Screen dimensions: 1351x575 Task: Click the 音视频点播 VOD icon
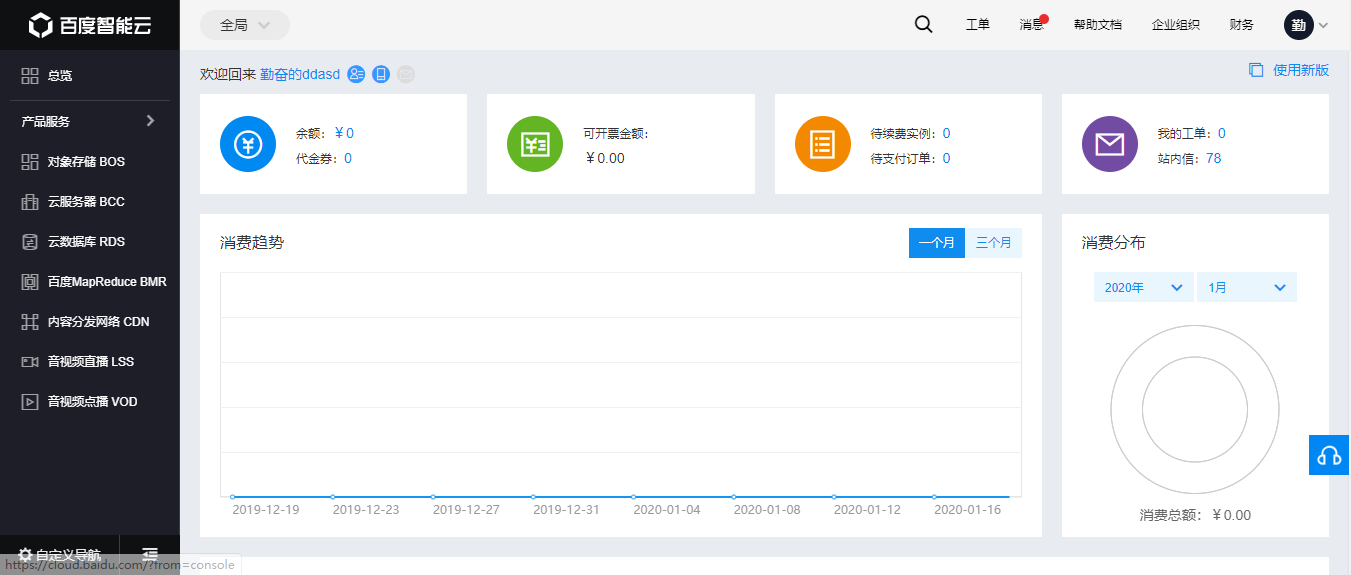[30, 401]
